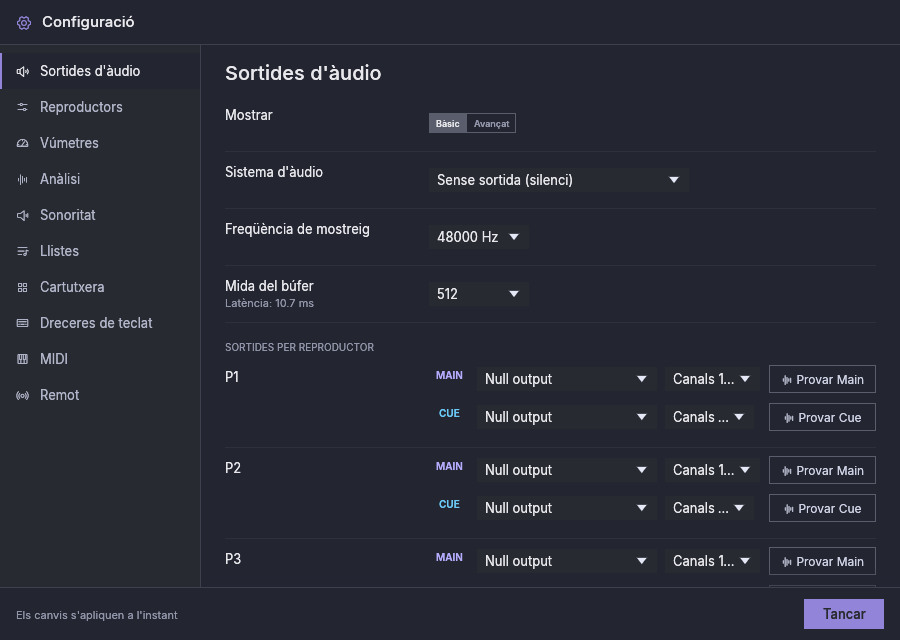
Task: Click the Cartutxera grid icon
Action: coord(22,288)
